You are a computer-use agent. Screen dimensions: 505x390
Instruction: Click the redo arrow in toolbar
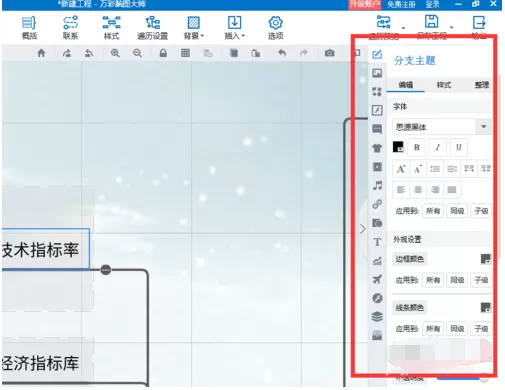coord(304,53)
